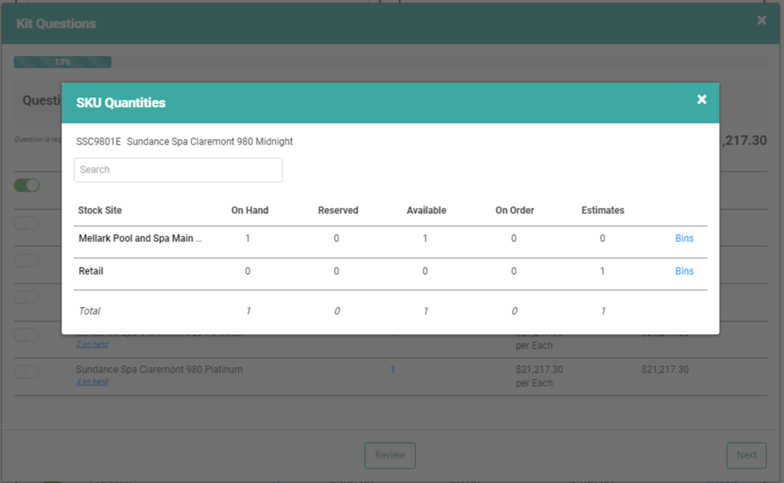Click the Estimates column header
The width and height of the screenshot is (784, 483).
pyautogui.click(x=602, y=211)
